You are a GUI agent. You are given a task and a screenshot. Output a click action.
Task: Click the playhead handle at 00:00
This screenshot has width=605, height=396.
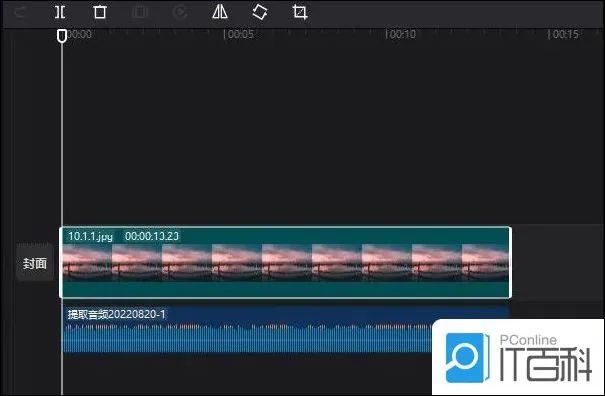click(x=62, y=36)
